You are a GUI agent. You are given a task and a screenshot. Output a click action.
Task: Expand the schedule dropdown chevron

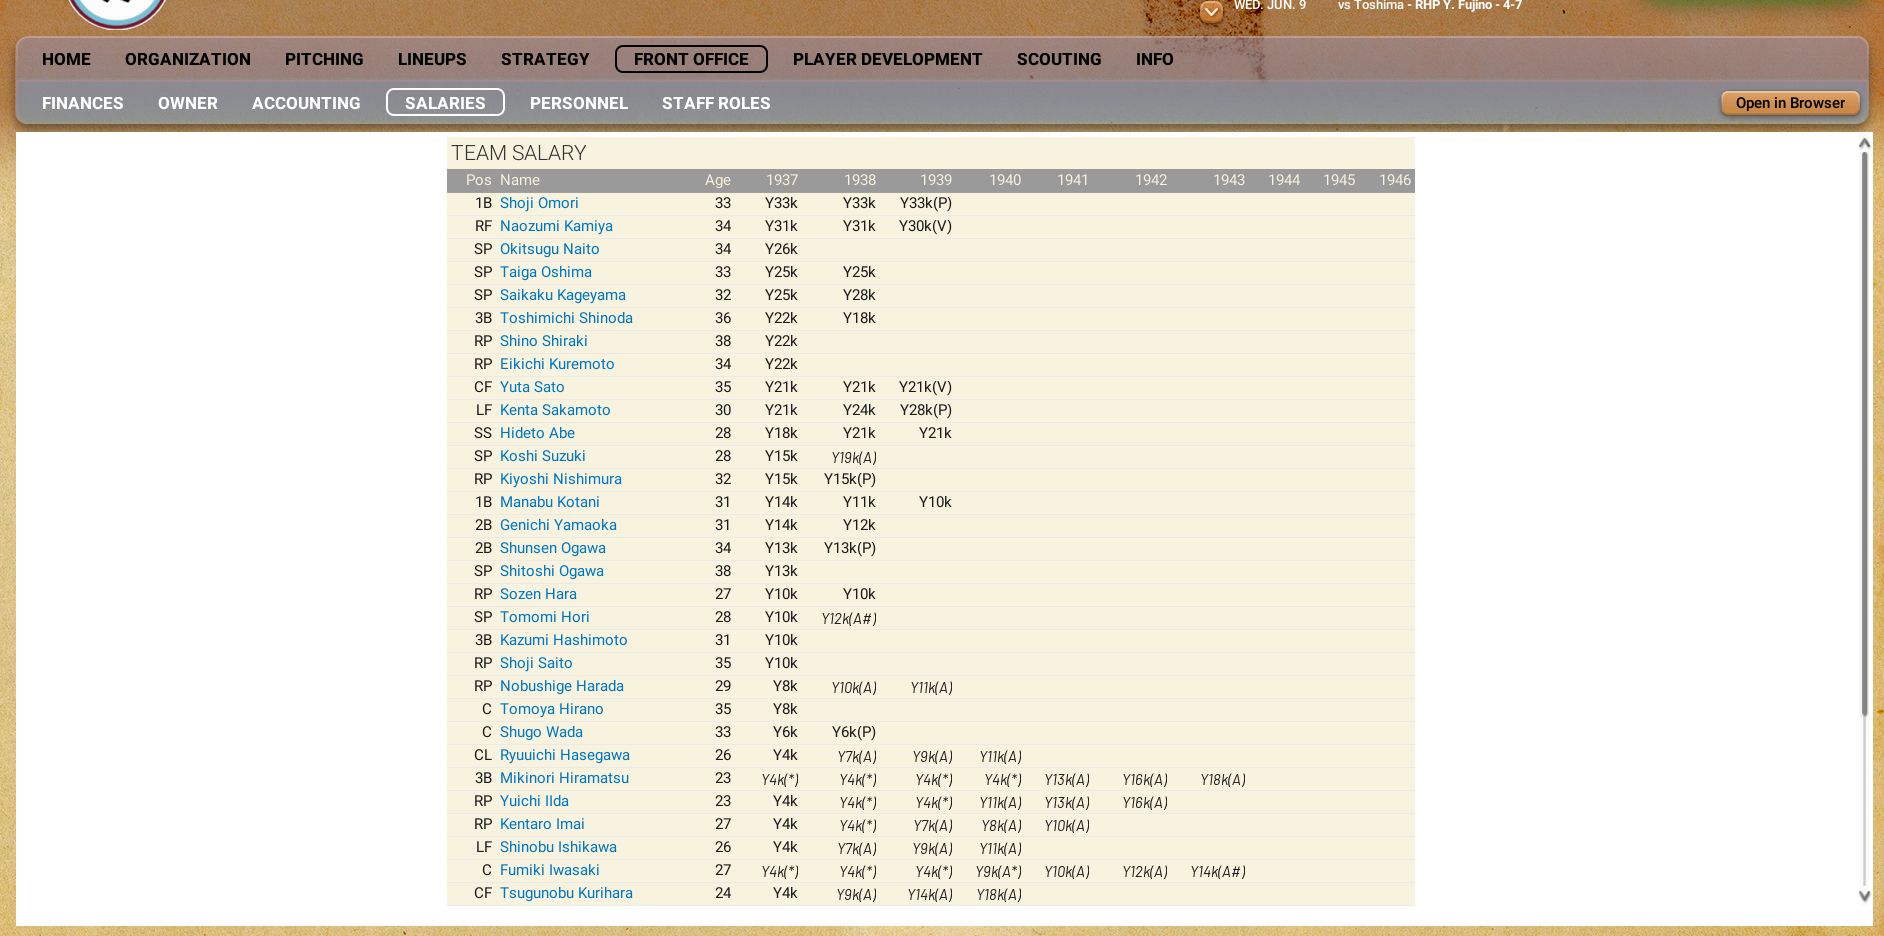(1211, 12)
